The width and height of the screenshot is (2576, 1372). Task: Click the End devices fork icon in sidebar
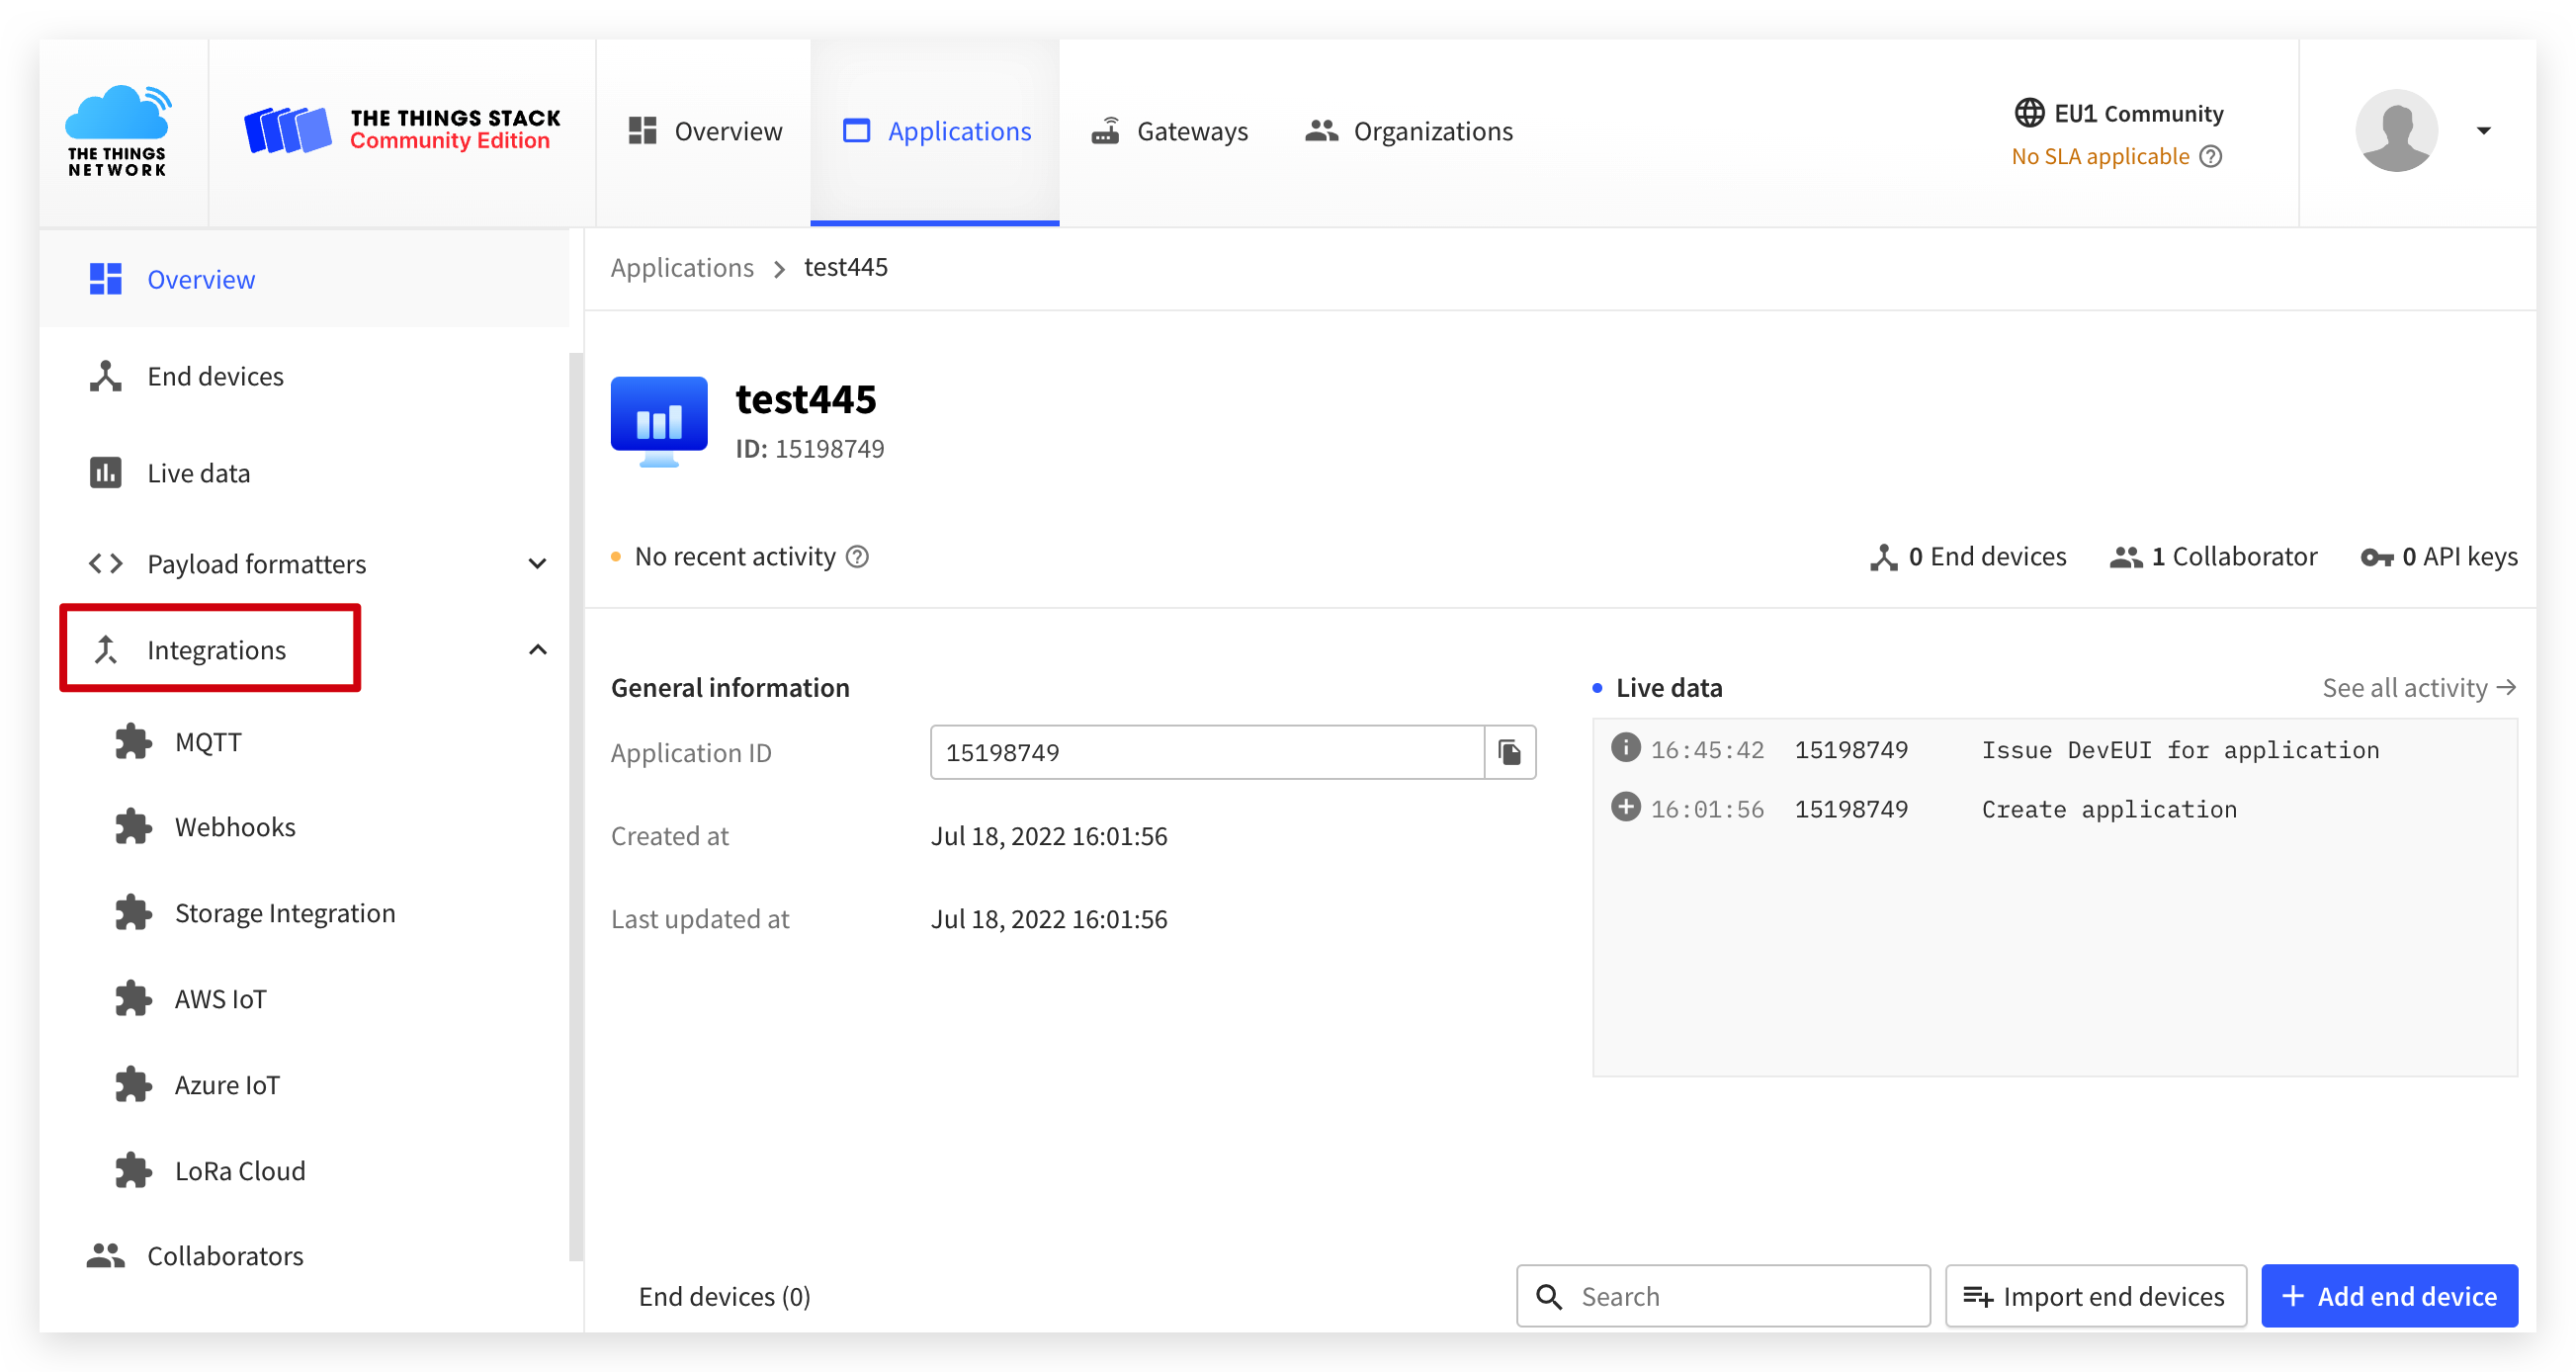(x=105, y=376)
